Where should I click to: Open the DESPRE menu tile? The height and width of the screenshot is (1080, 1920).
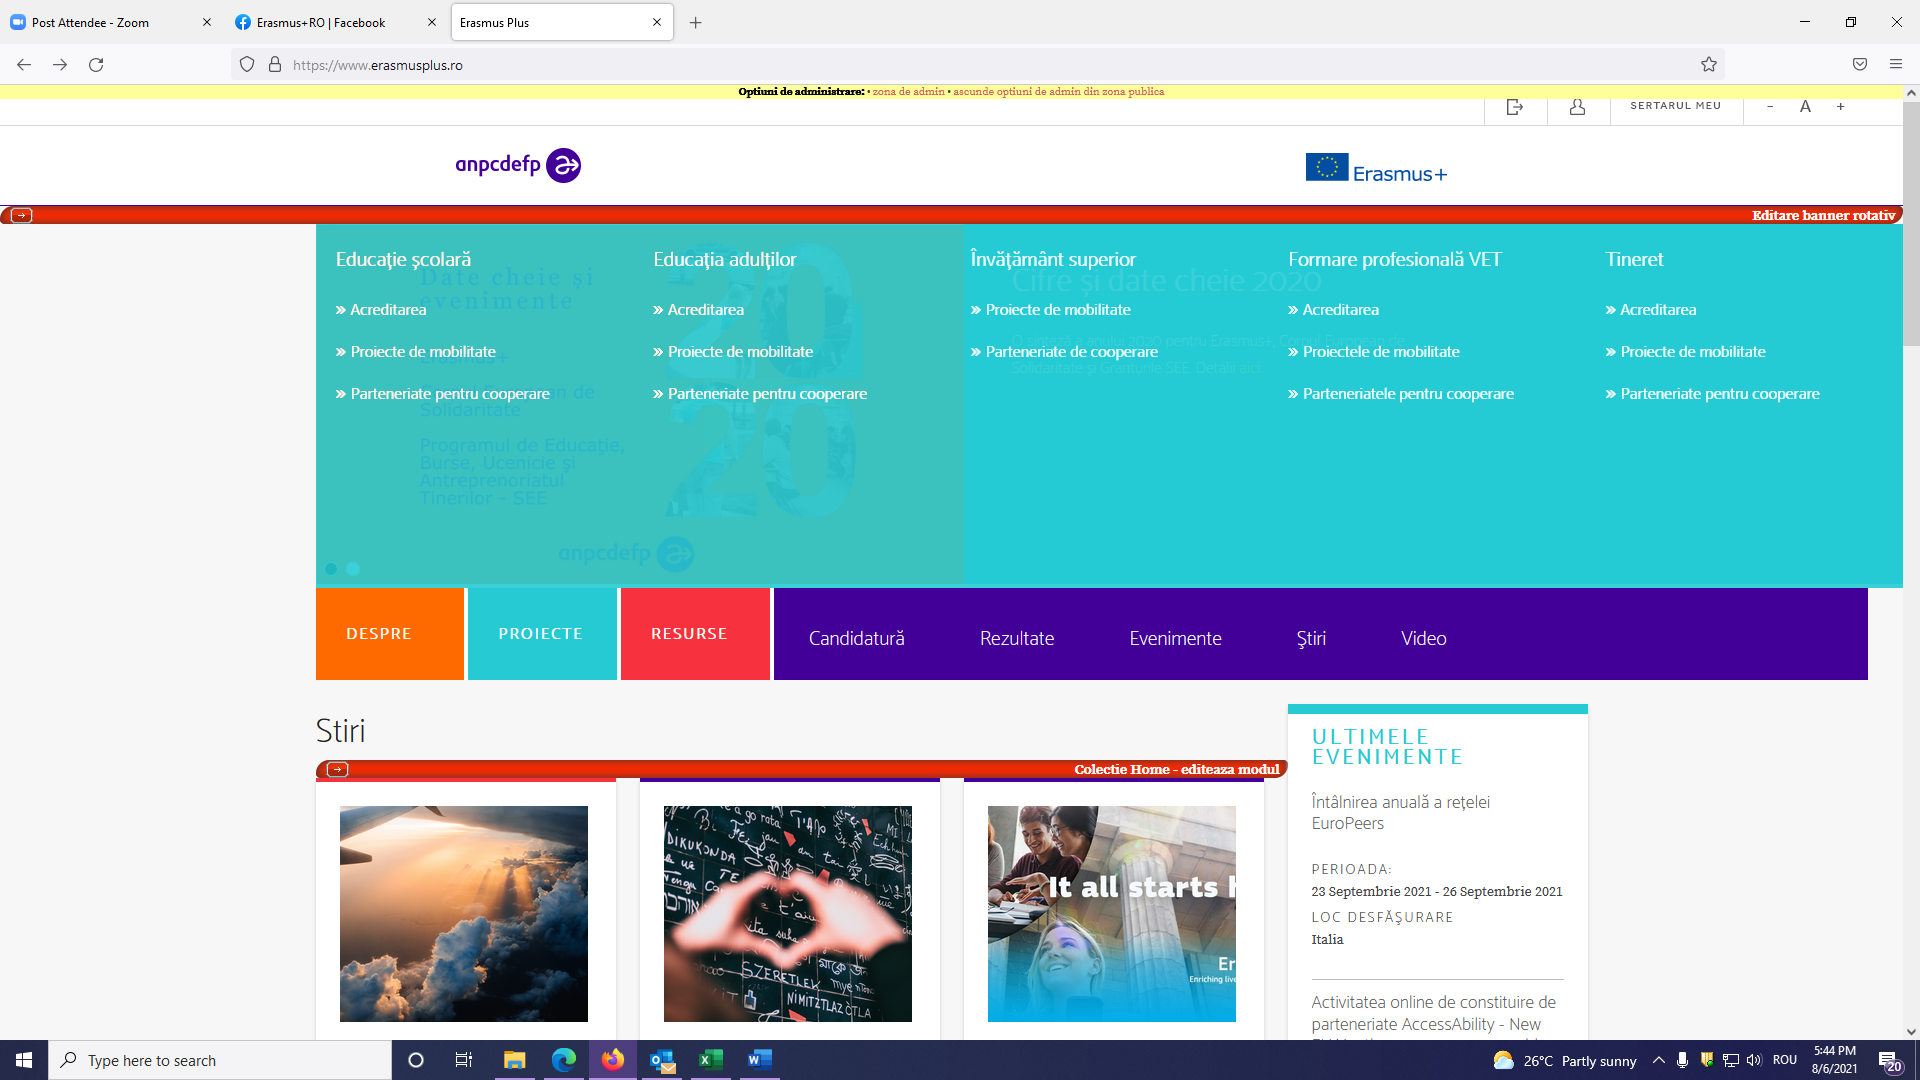coord(390,634)
